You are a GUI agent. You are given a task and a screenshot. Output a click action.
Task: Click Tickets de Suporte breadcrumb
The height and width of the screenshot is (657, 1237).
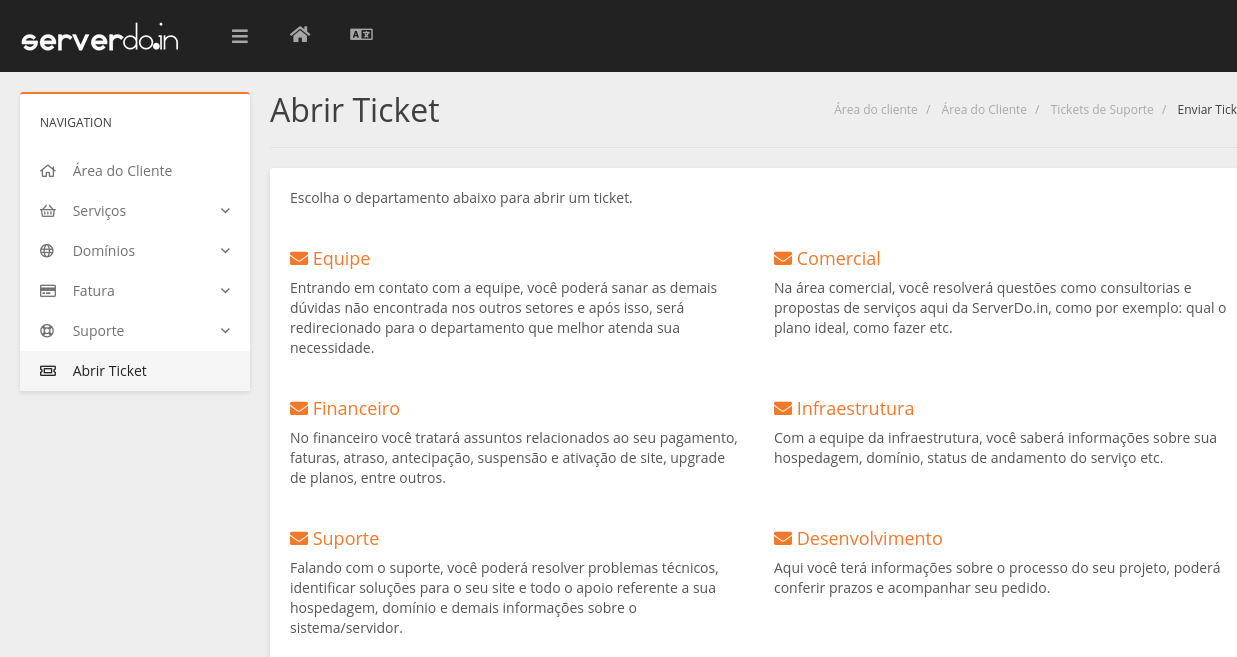tap(1101, 110)
